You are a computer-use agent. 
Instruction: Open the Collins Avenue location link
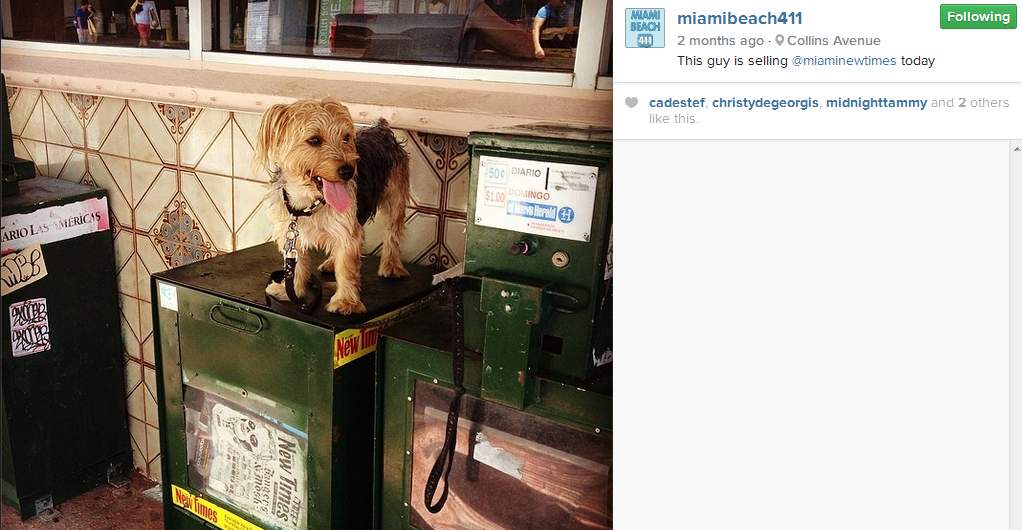point(834,40)
